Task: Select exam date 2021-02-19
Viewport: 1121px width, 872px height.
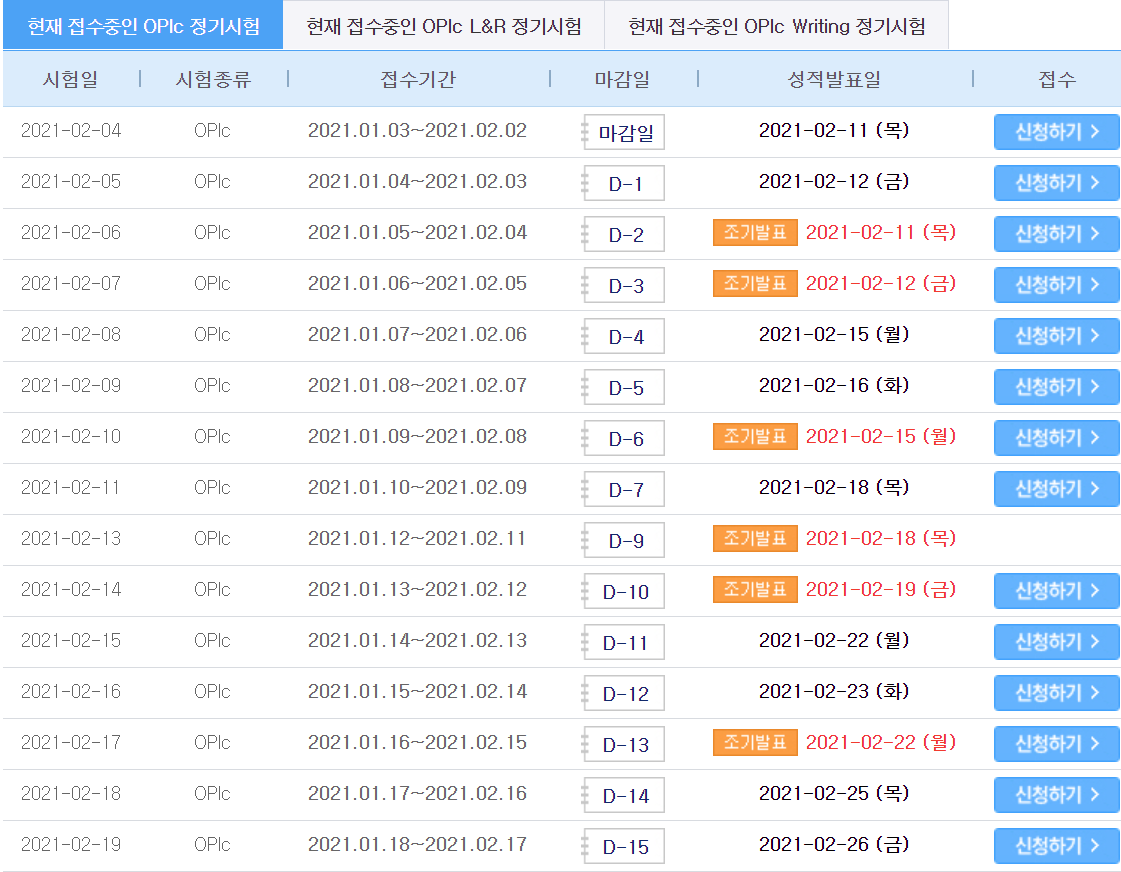Action: click(71, 844)
